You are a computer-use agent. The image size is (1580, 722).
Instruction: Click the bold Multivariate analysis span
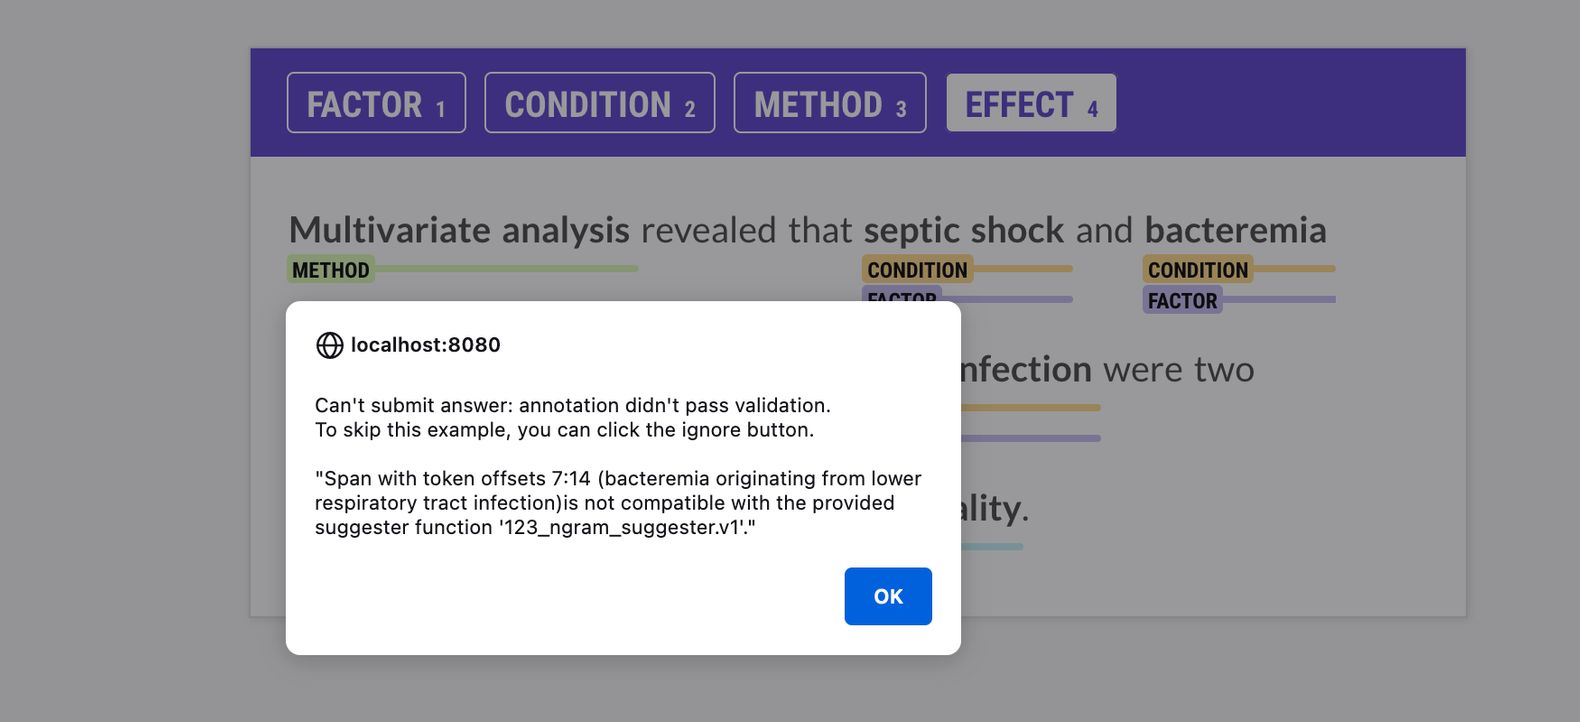(x=458, y=229)
